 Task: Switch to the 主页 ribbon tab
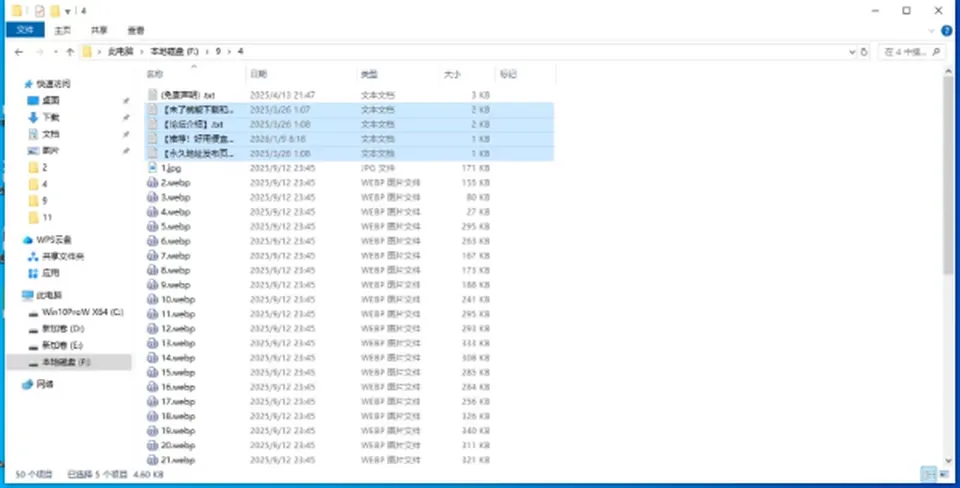click(x=62, y=30)
